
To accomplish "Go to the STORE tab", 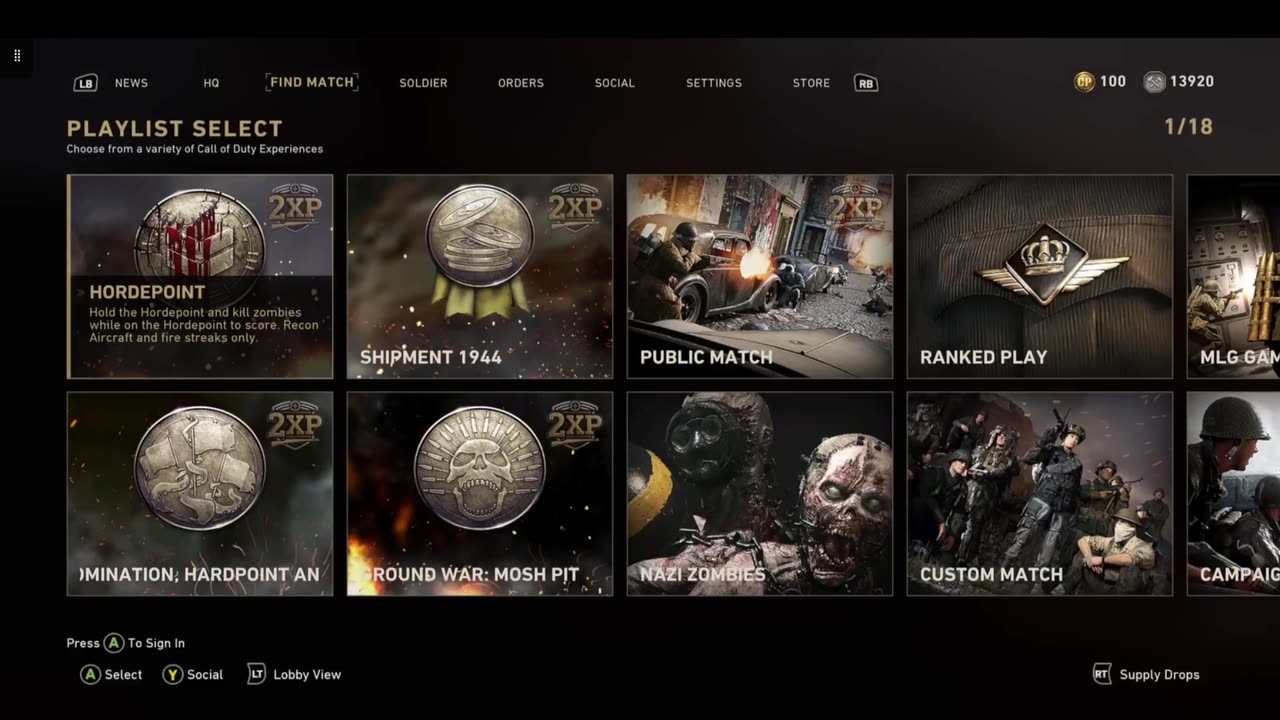I will 811,83.
